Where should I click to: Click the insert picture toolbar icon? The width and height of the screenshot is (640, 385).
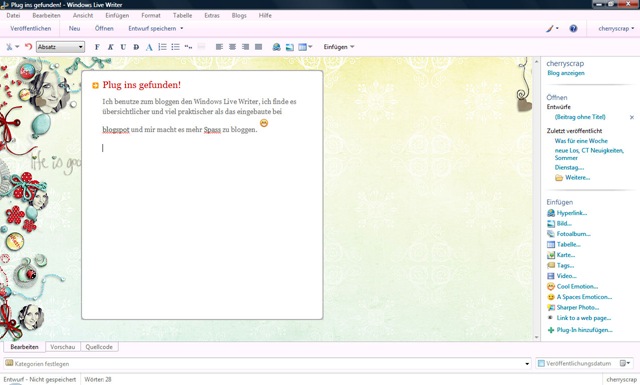tap(289, 47)
